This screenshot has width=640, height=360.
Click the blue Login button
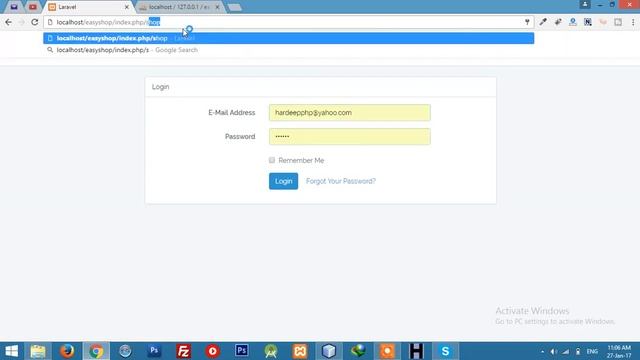pyautogui.click(x=283, y=181)
